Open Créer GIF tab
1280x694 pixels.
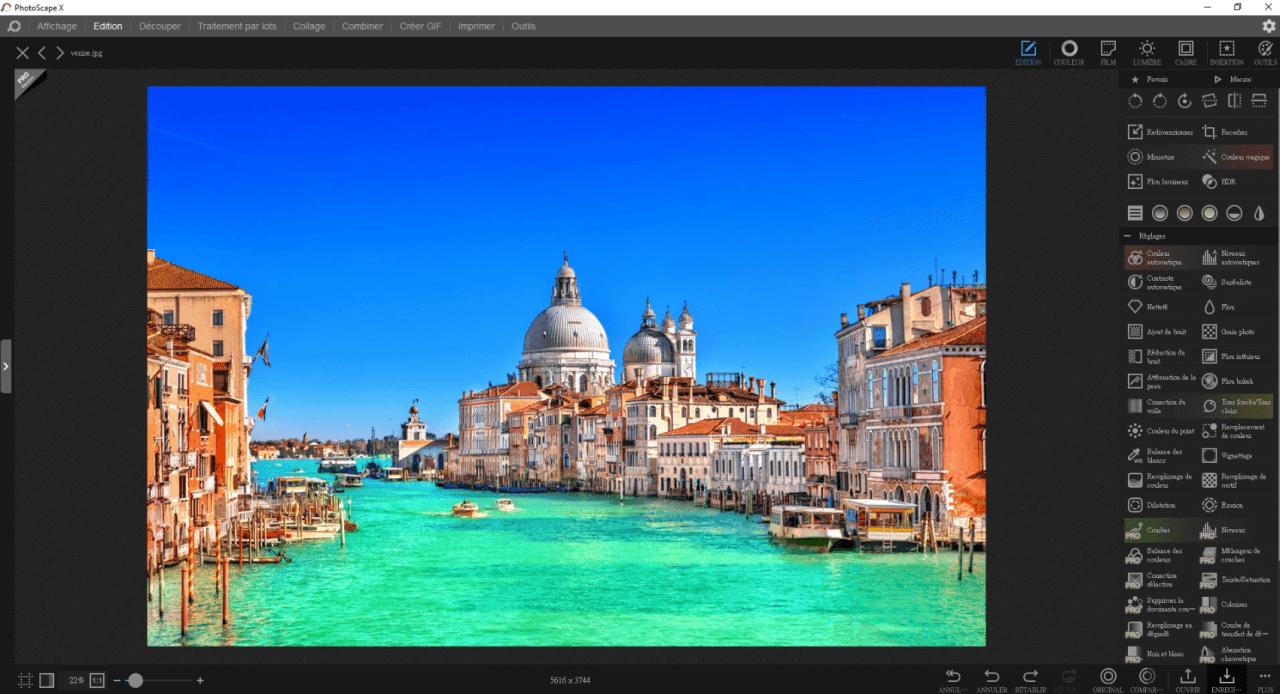click(420, 26)
